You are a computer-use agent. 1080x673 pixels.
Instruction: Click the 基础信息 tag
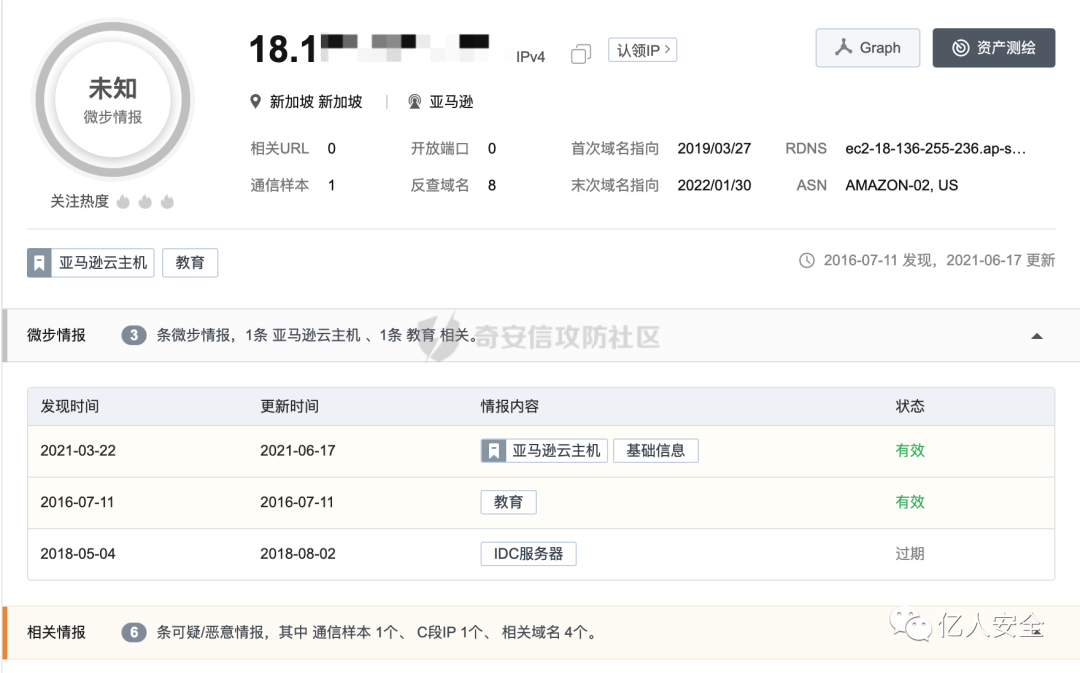(x=656, y=451)
